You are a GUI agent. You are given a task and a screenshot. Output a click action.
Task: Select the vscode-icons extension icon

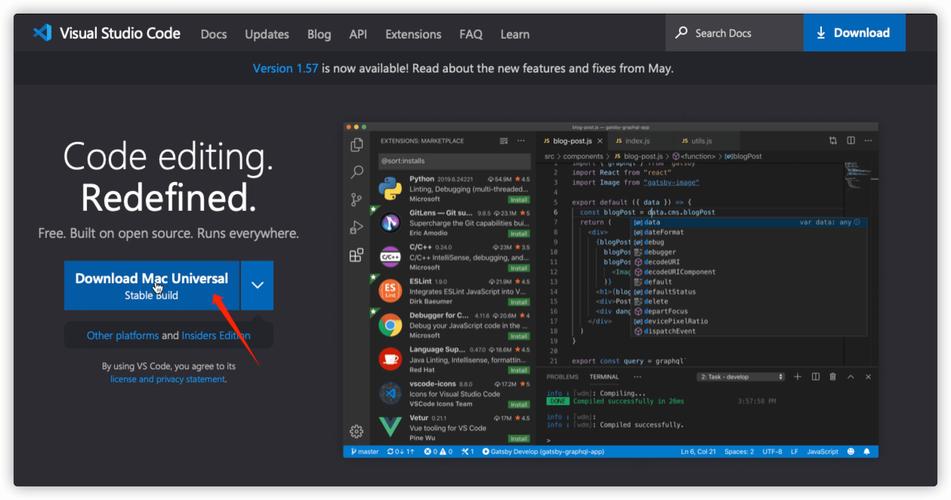[x=390, y=394]
